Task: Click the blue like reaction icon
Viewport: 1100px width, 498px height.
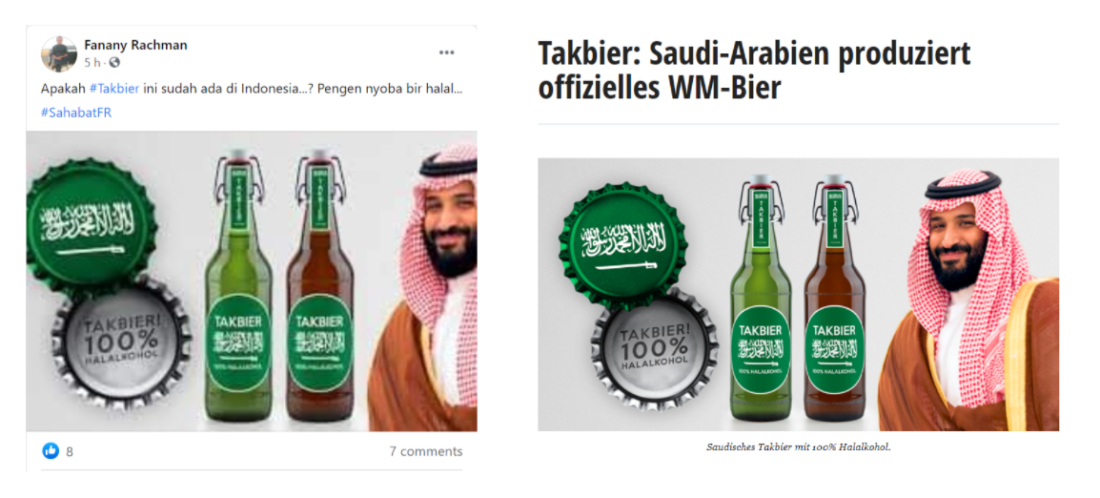Action: pos(51,451)
